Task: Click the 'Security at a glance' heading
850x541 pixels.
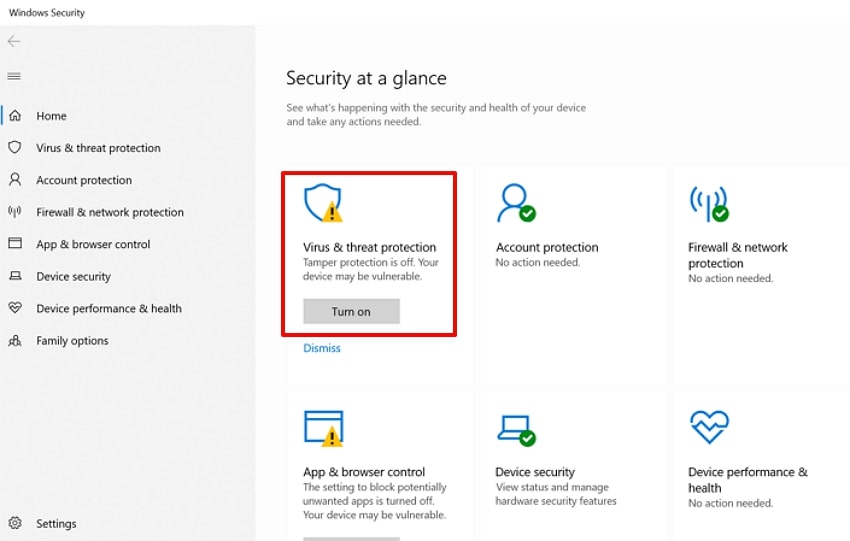Action: point(366,78)
